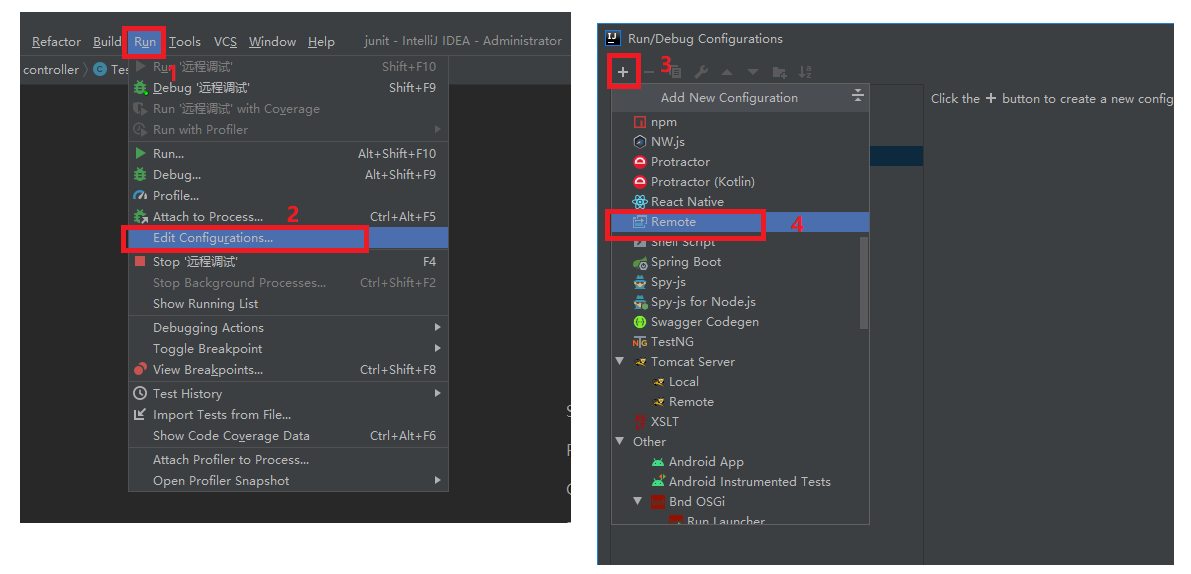
Task: Collapse the Other node
Action: click(620, 441)
